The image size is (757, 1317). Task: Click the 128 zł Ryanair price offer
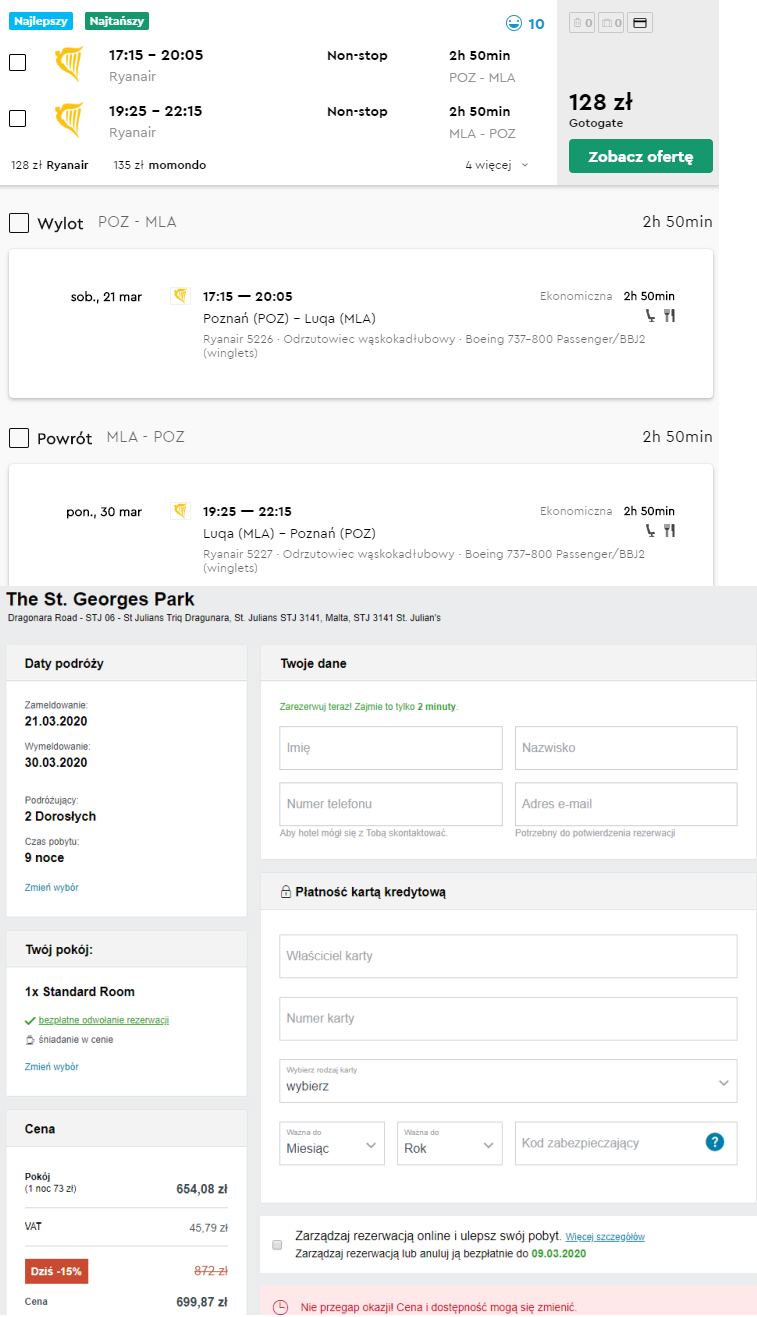[50, 165]
